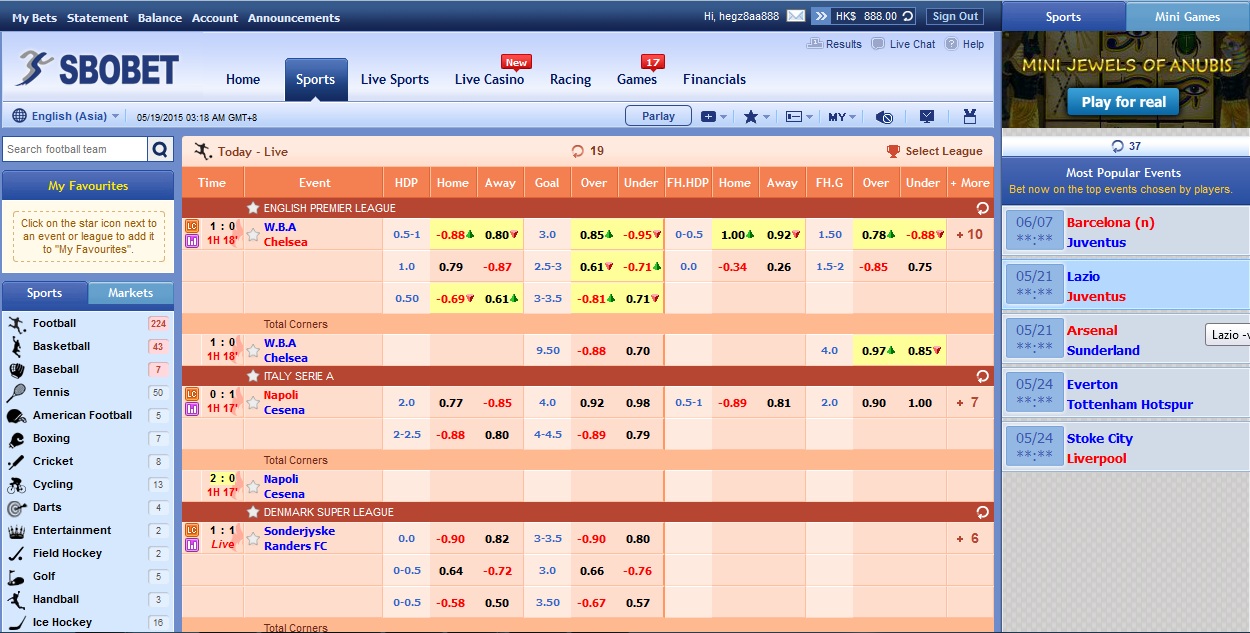Go to the Racing tab

[570, 79]
